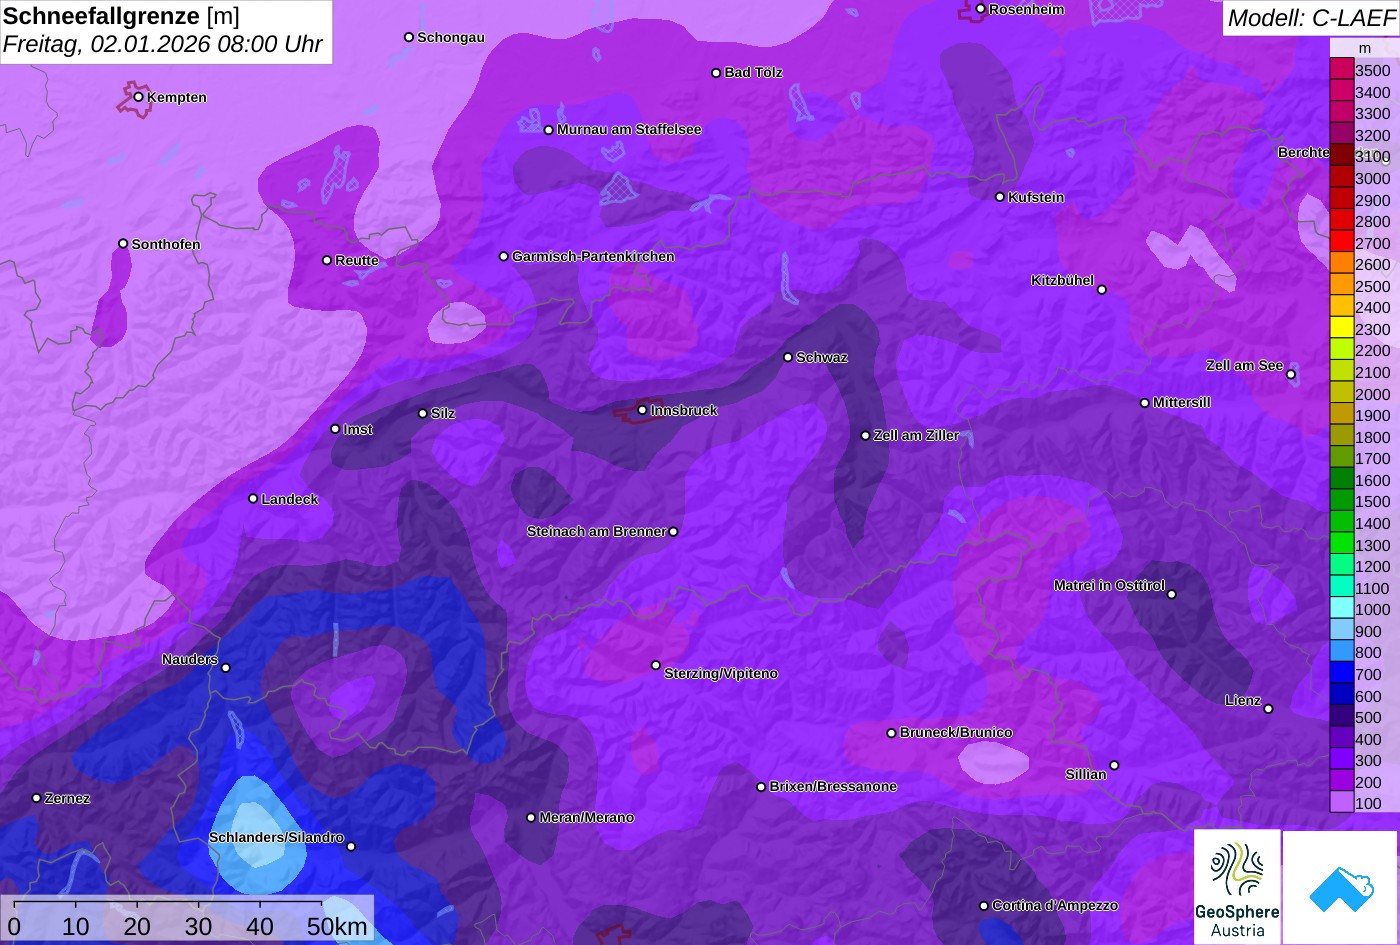The width and height of the screenshot is (1400, 945).
Task: Click the Zernez marker dot
Action: pos(37,798)
